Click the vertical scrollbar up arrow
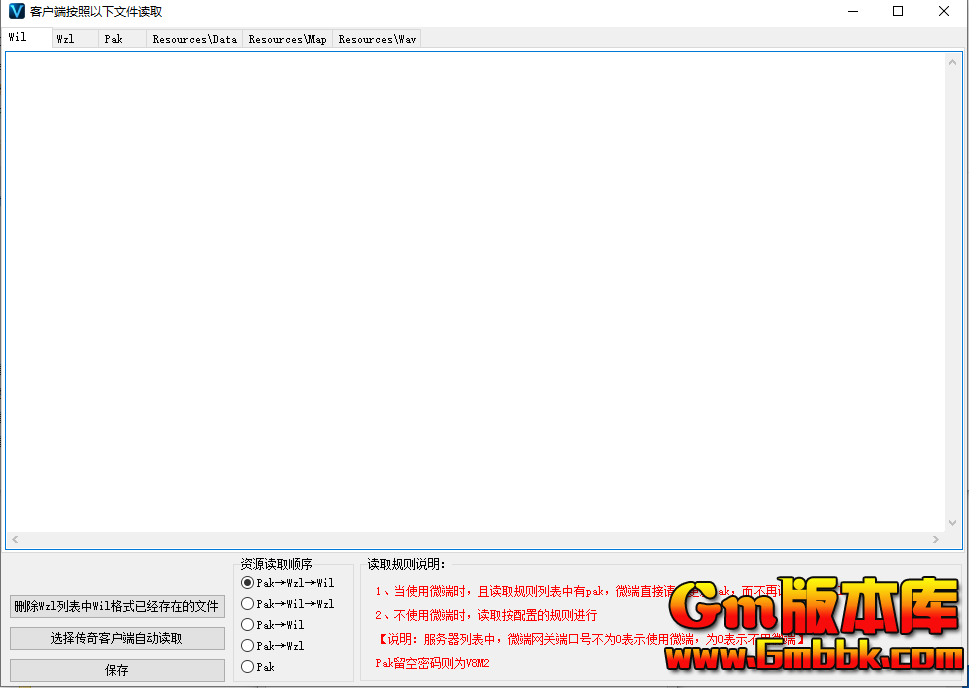The width and height of the screenshot is (969, 688). (x=953, y=62)
